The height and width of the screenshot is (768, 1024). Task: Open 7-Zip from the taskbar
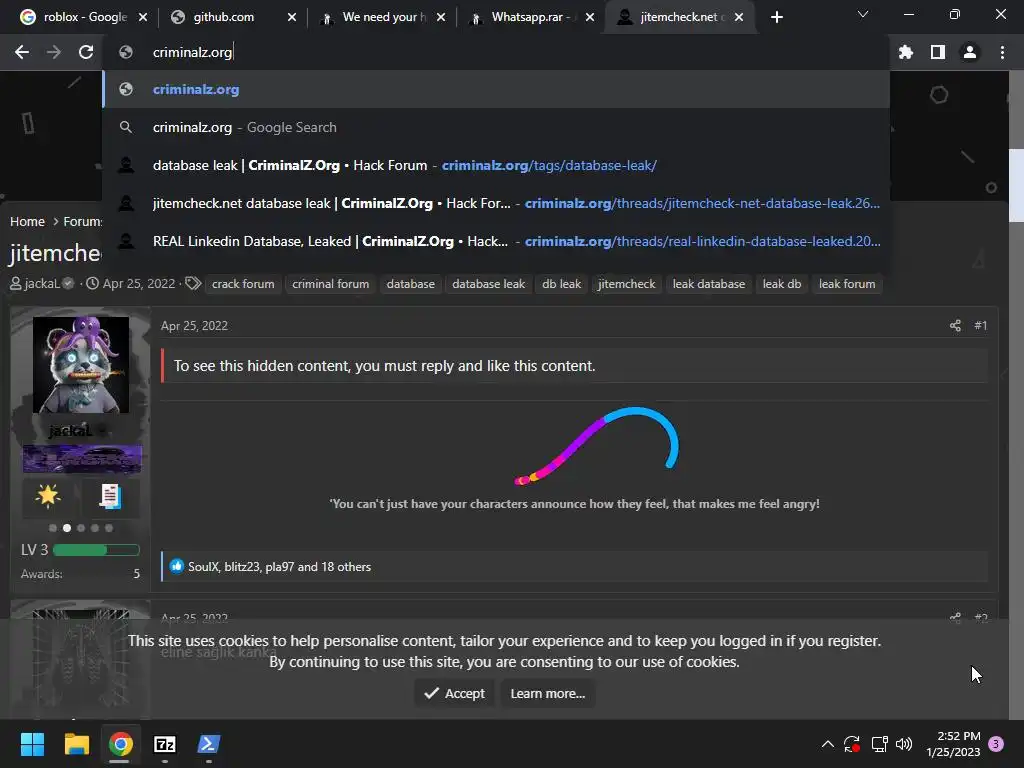tap(165, 744)
